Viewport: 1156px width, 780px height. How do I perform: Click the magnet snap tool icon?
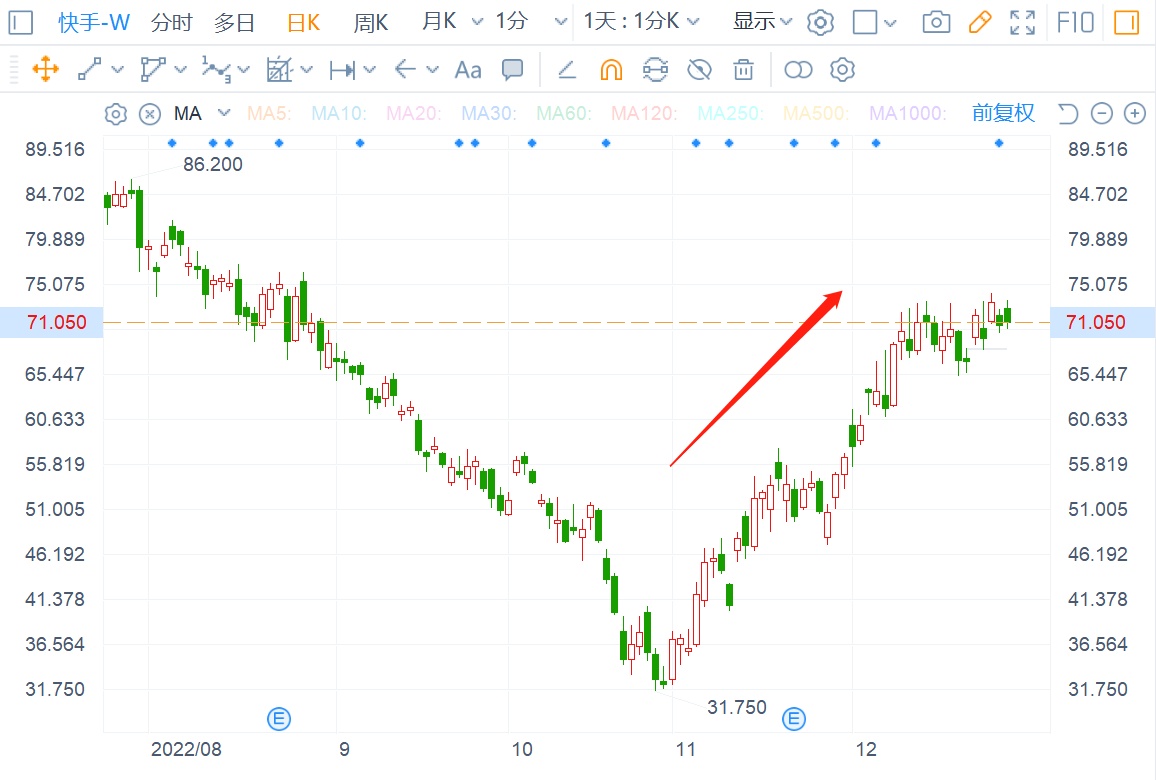click(x=611, y=69)
